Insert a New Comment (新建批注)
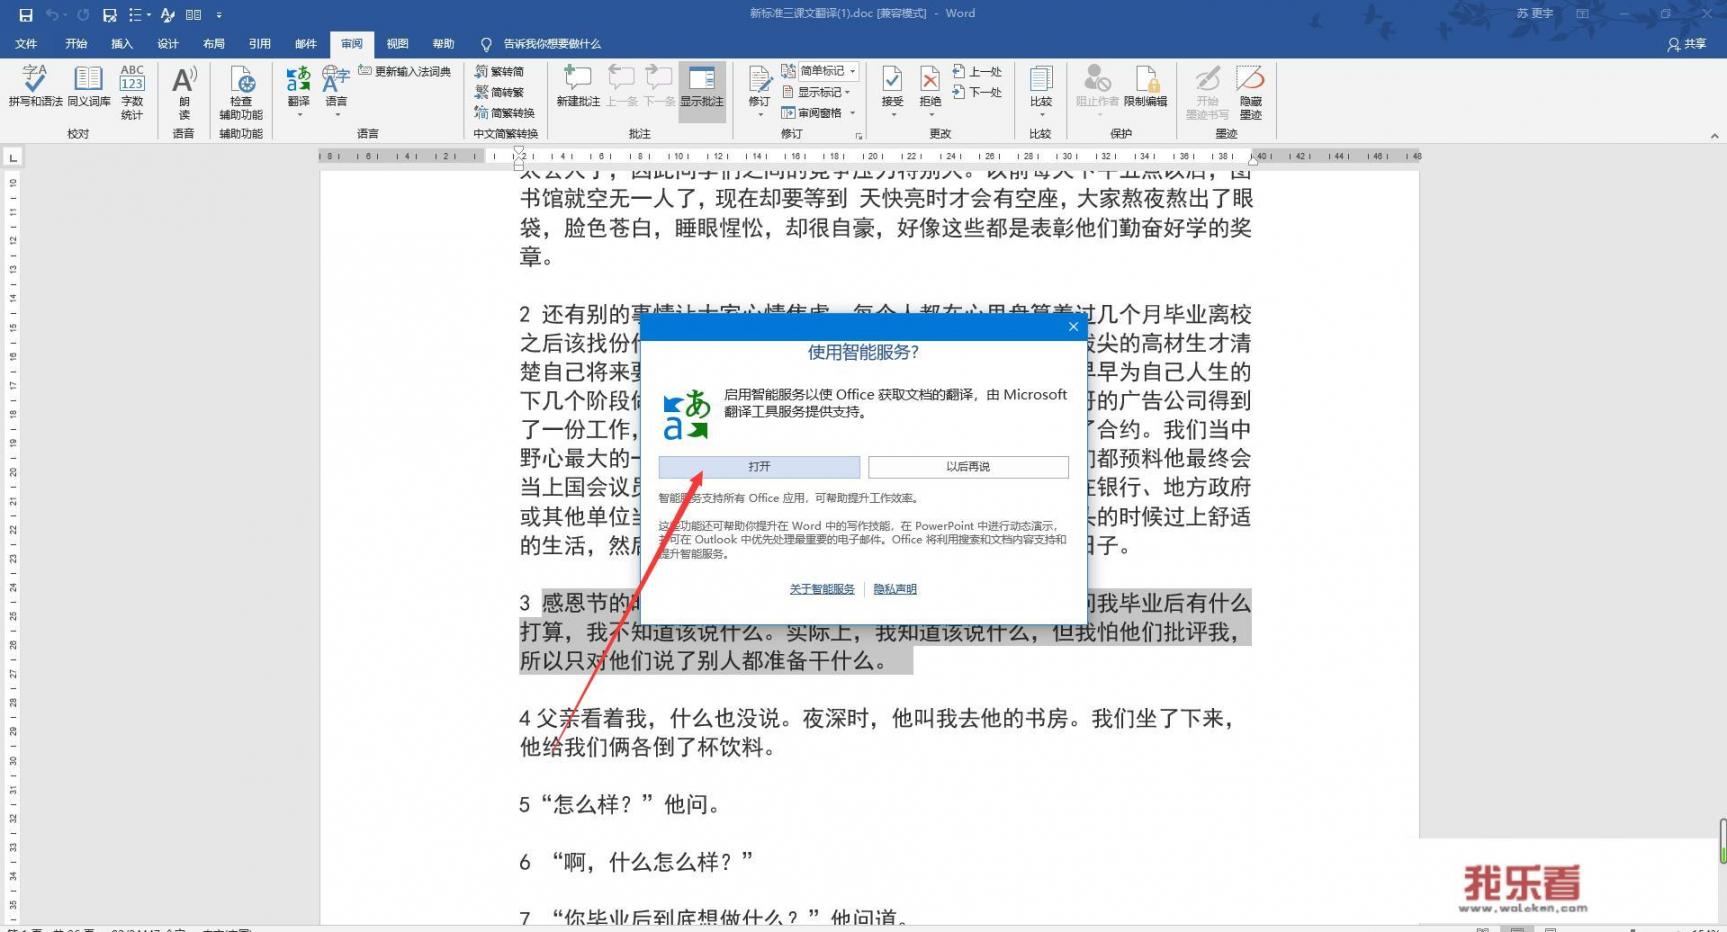Image resolution: width=1727 pixels, height=932 pixels. click(578, 86)
